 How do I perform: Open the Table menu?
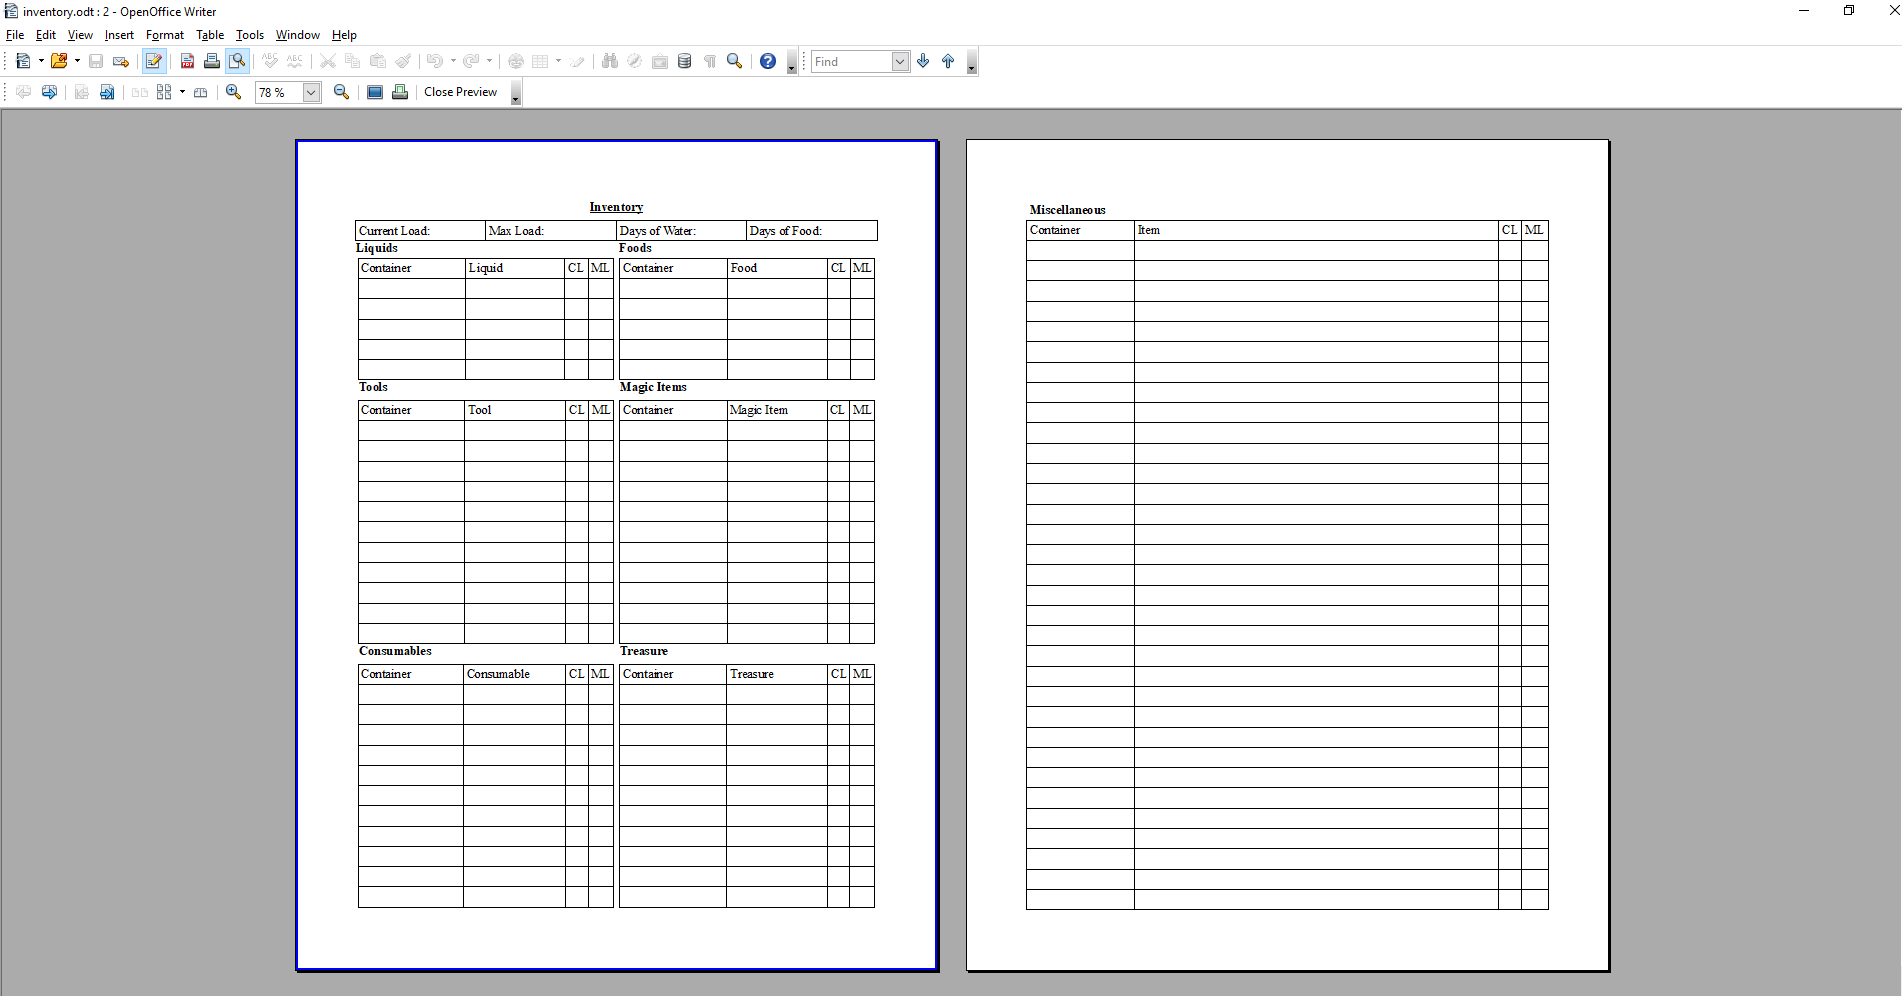coord(210,35)
